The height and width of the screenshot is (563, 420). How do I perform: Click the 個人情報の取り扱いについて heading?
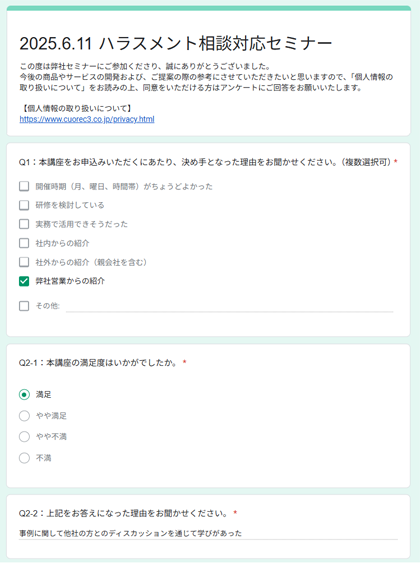click(76, 108)
